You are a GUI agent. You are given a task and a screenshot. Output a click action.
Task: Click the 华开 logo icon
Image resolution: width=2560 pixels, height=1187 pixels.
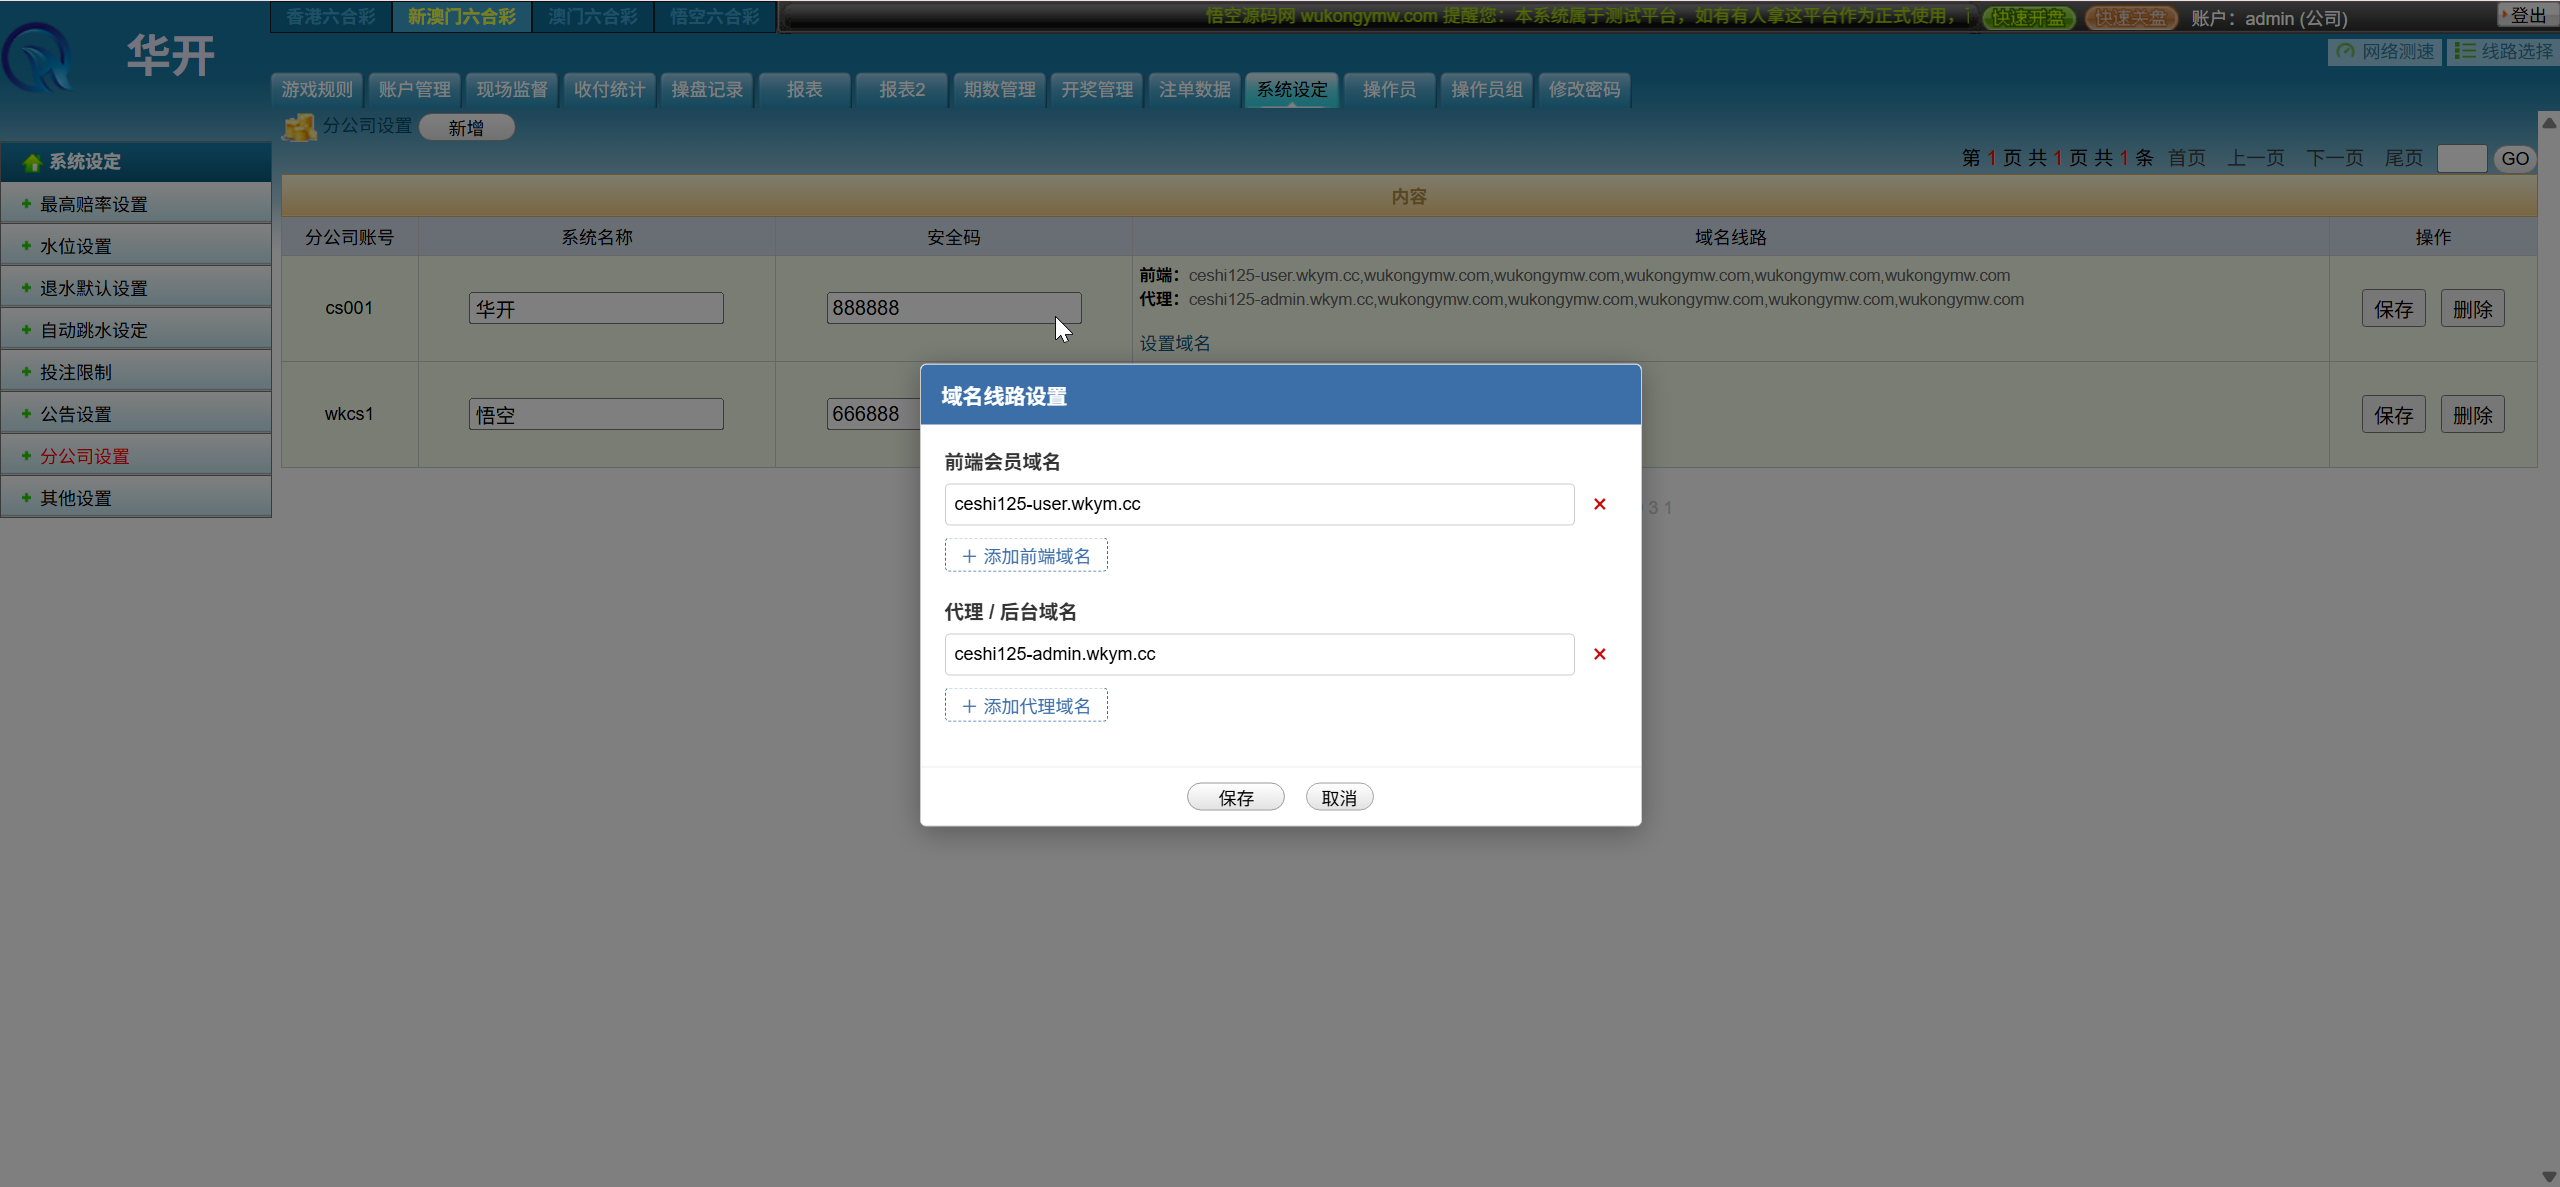[x=38, y=58]
